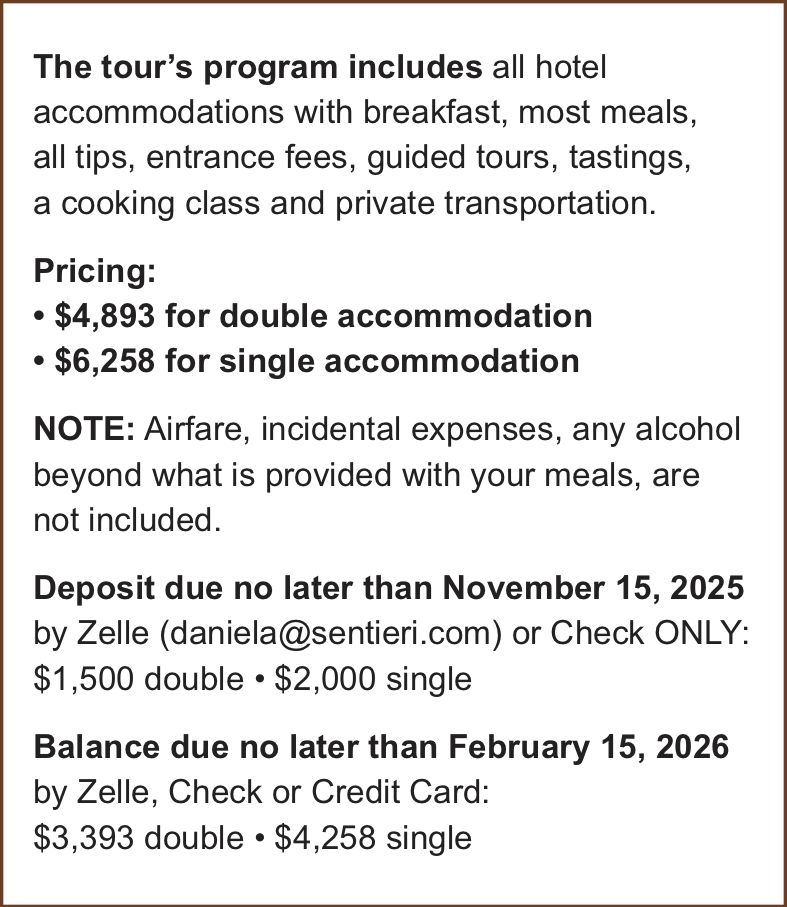The height and width of the screenshot is (907, 787).
Task: Click the "not included." text
Action: click(x=125, y=520)
